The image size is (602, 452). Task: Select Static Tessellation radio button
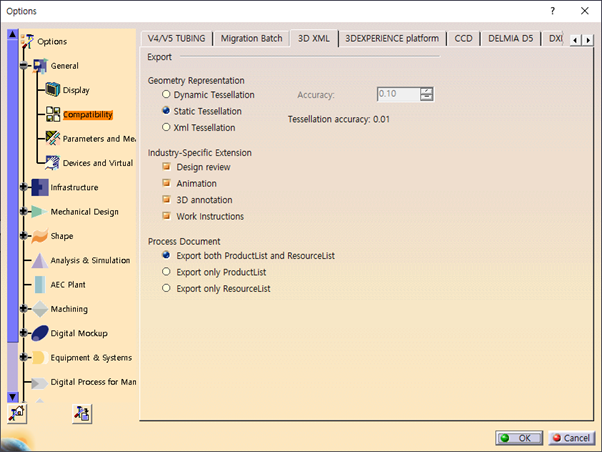pyautogui.click(x=166, y=111)
